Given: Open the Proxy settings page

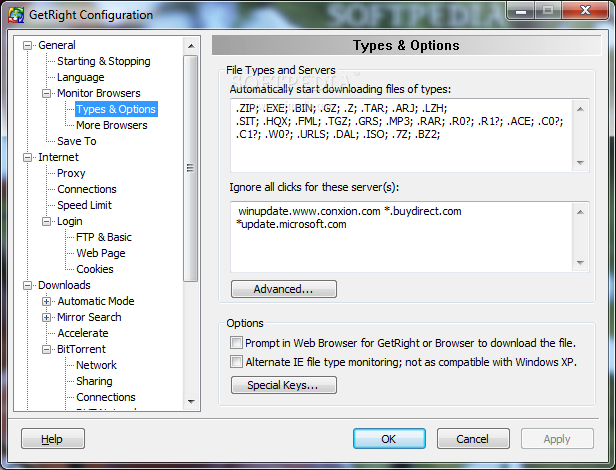Looking at the screenshot, I should (71, 173).
